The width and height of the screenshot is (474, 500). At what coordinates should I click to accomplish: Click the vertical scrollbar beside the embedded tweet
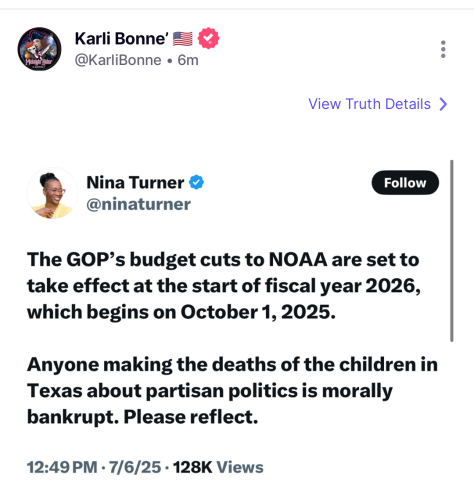452,251
